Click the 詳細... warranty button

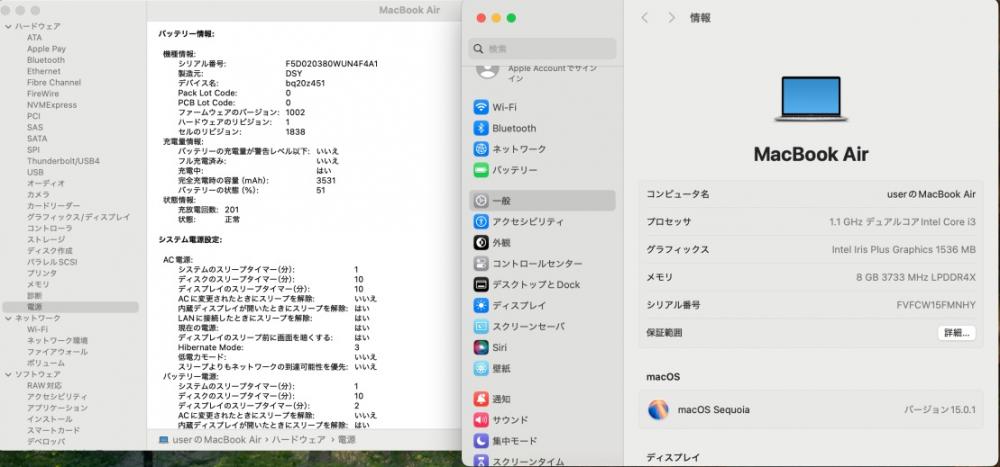click(x=956, y=333)
